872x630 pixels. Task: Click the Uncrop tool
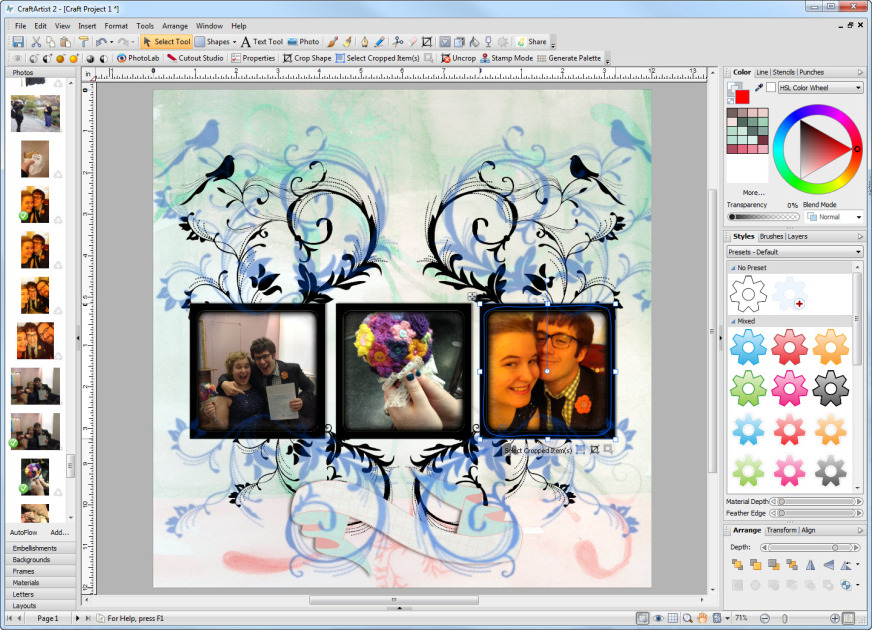click(x=457, y=58)
